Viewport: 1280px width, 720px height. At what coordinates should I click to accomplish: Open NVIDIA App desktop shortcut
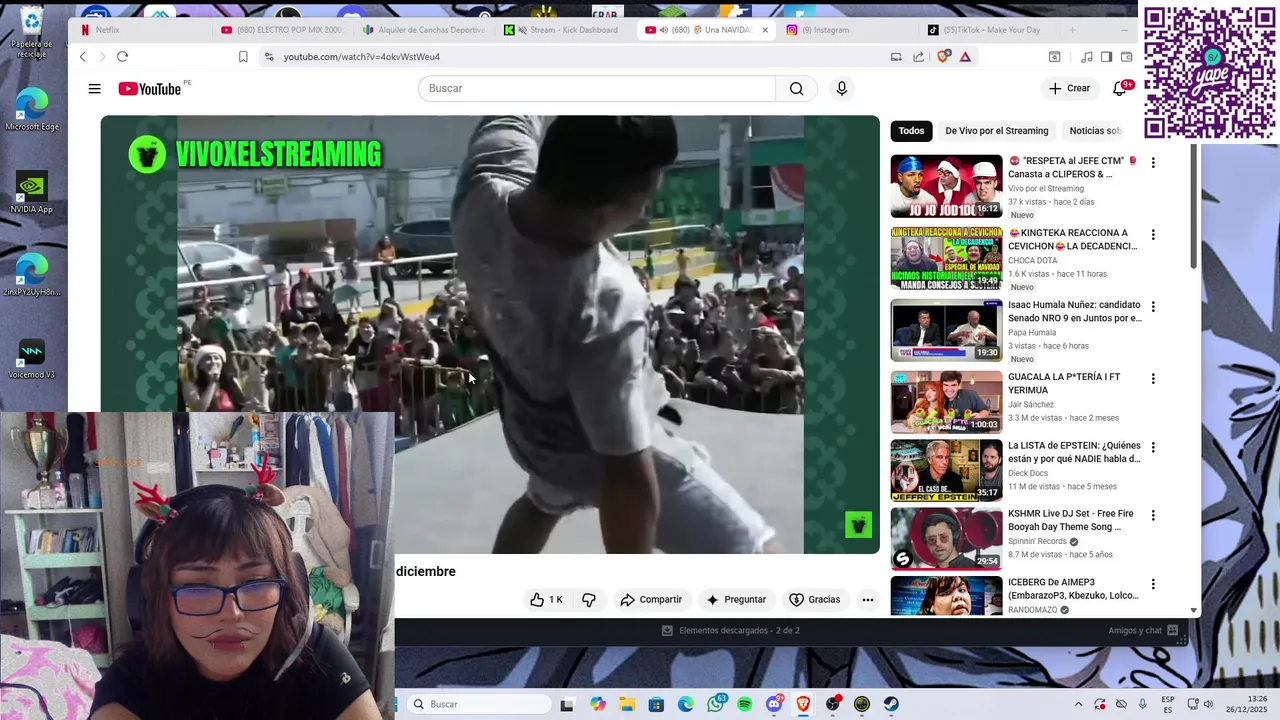click(32, 192)
